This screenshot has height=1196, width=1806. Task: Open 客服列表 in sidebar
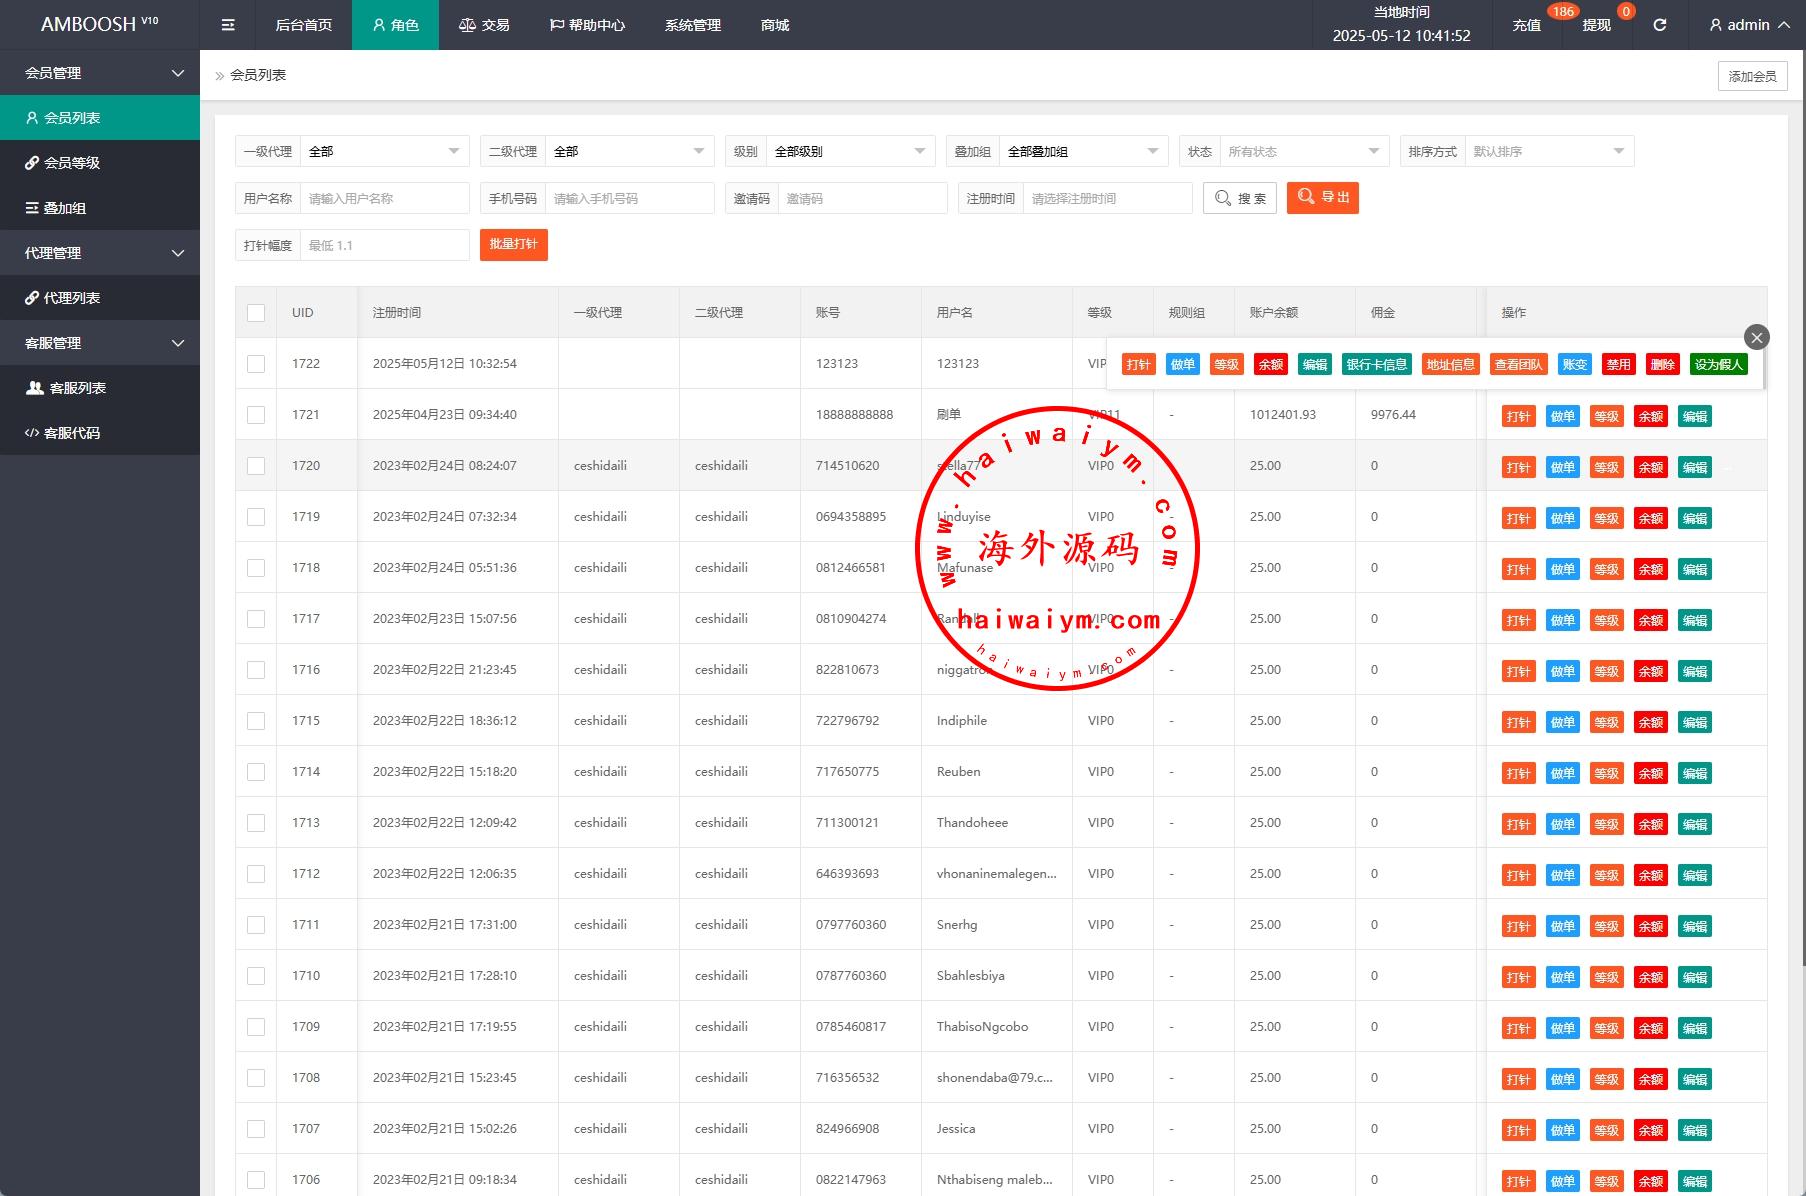click(x=77, y=388)
